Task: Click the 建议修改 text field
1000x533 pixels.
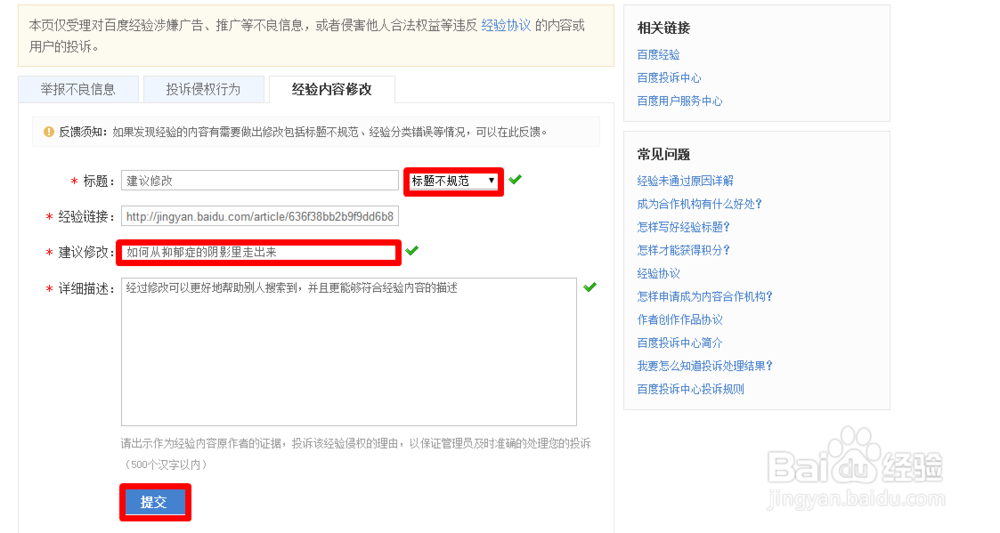Action: [x=259, y=252]
